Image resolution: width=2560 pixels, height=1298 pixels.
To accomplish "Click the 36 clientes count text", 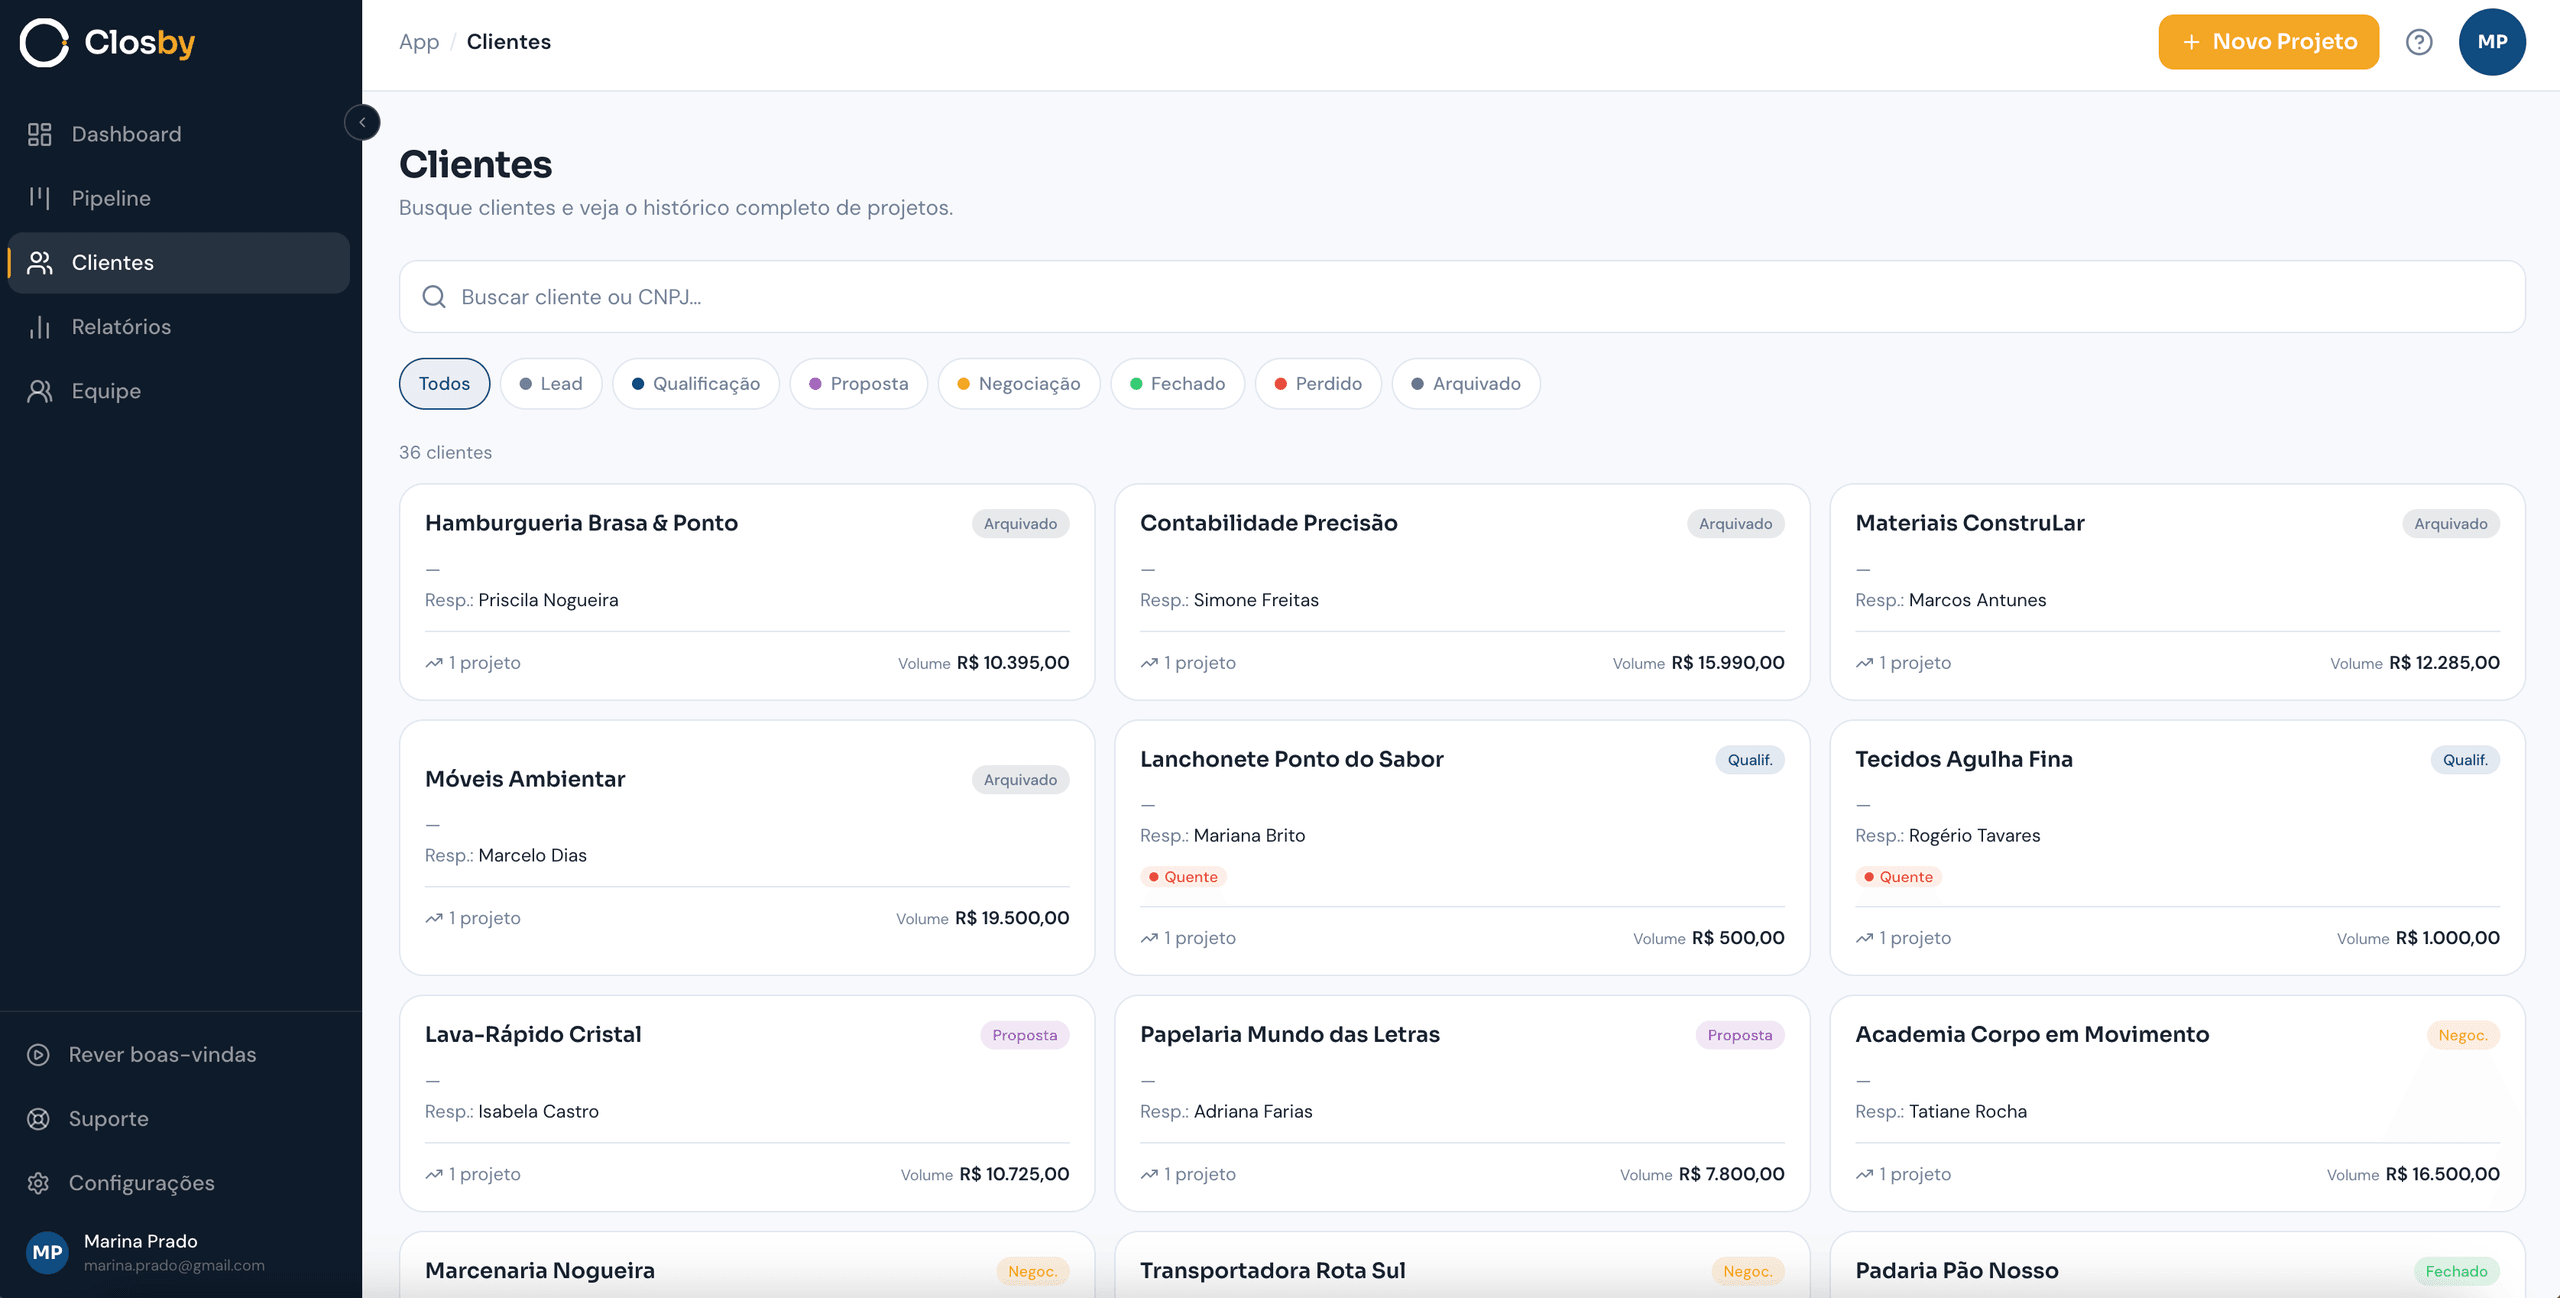I will (x=445, y=452).
